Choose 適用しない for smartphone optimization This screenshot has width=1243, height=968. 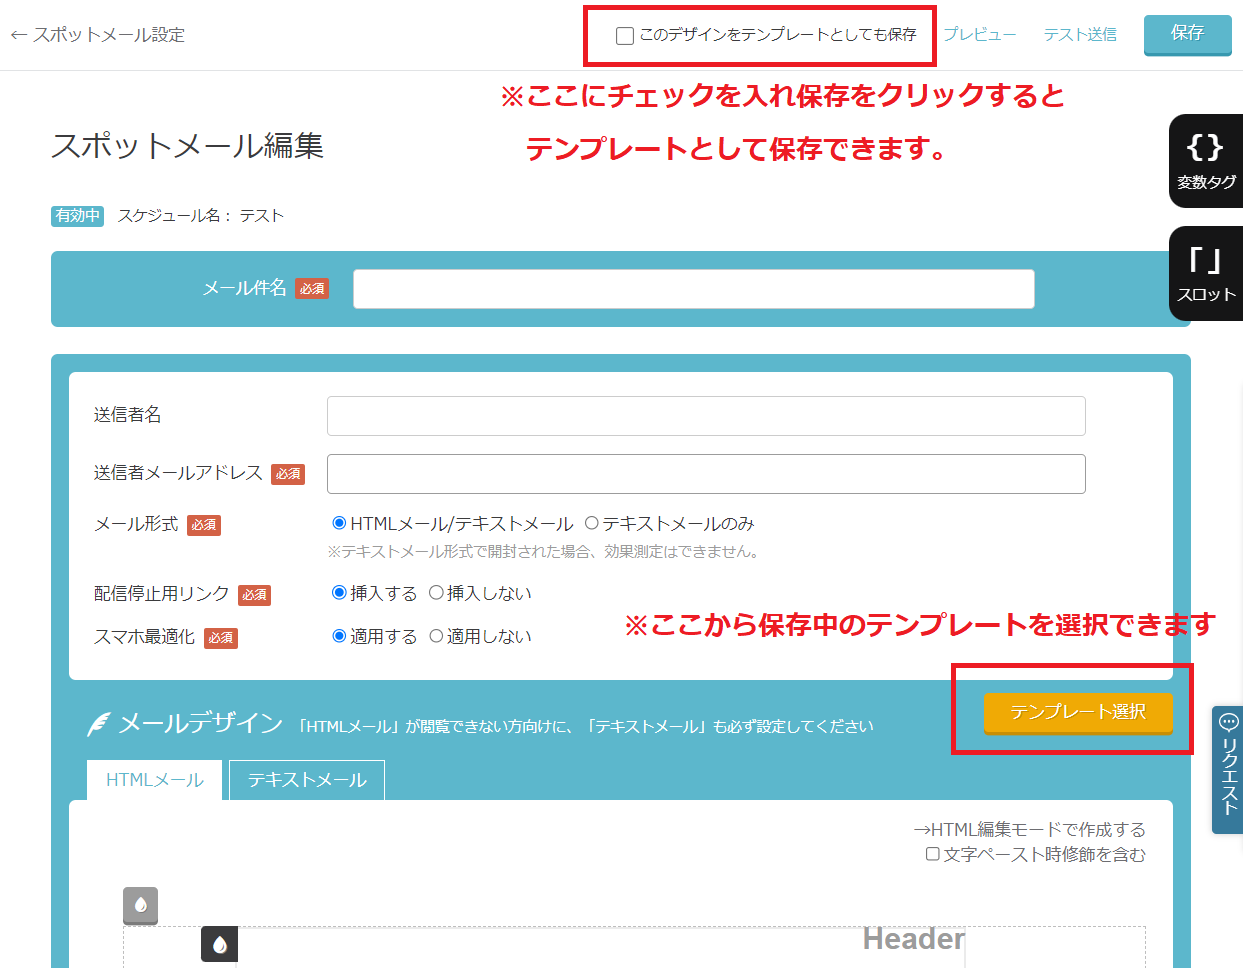436,636
